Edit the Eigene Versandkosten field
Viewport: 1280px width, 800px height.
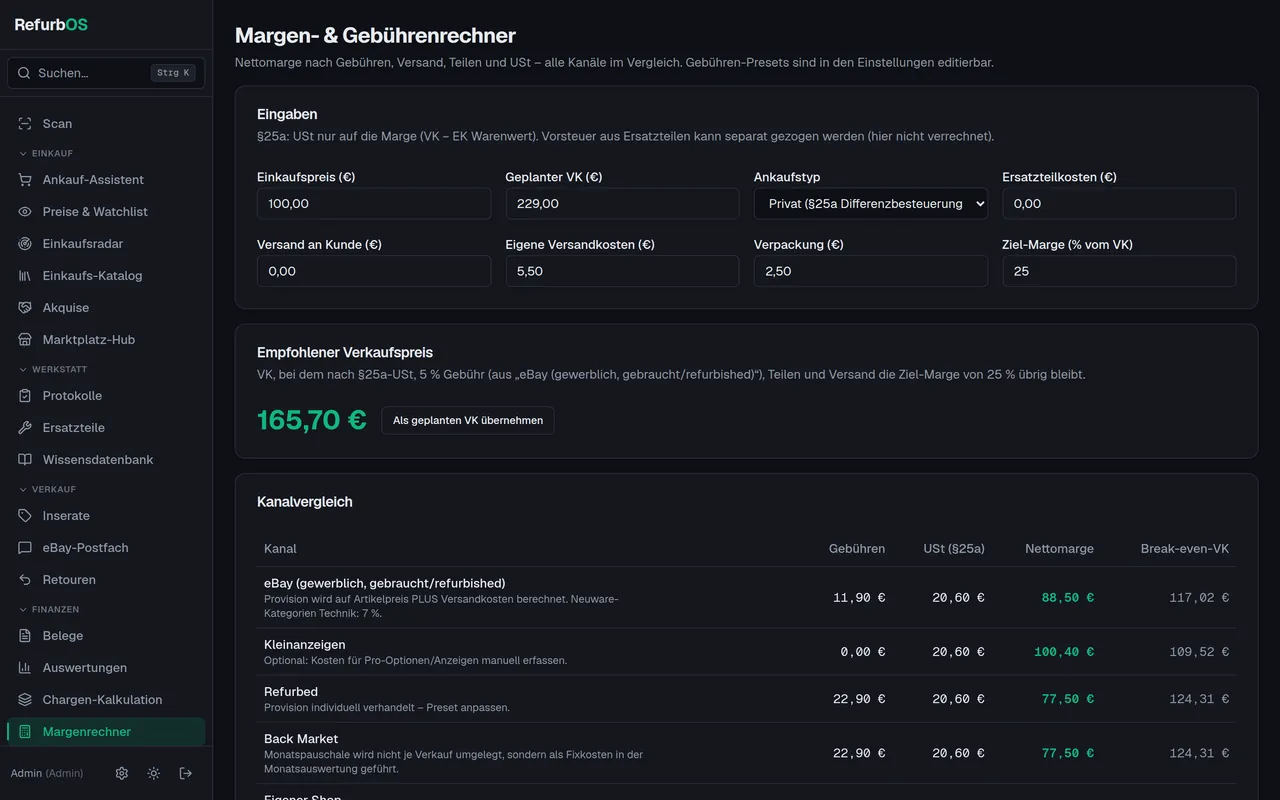[622, 271]
